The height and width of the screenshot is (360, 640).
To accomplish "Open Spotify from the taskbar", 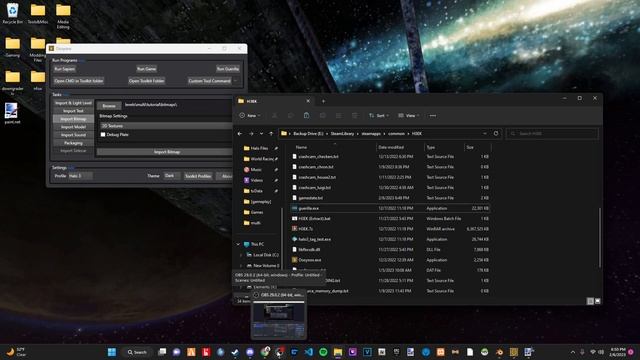I will point(323,352).
